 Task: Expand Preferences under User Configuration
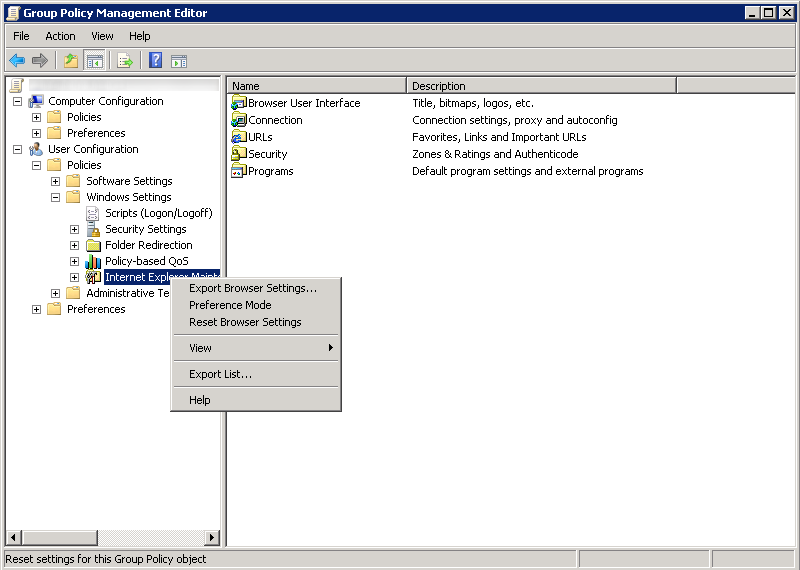click(36, 309)
